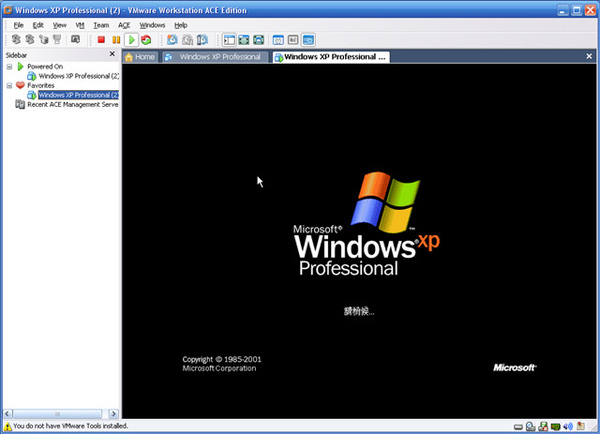Open the Team menu
The image size is (600, 434).
tap(101, 25)
